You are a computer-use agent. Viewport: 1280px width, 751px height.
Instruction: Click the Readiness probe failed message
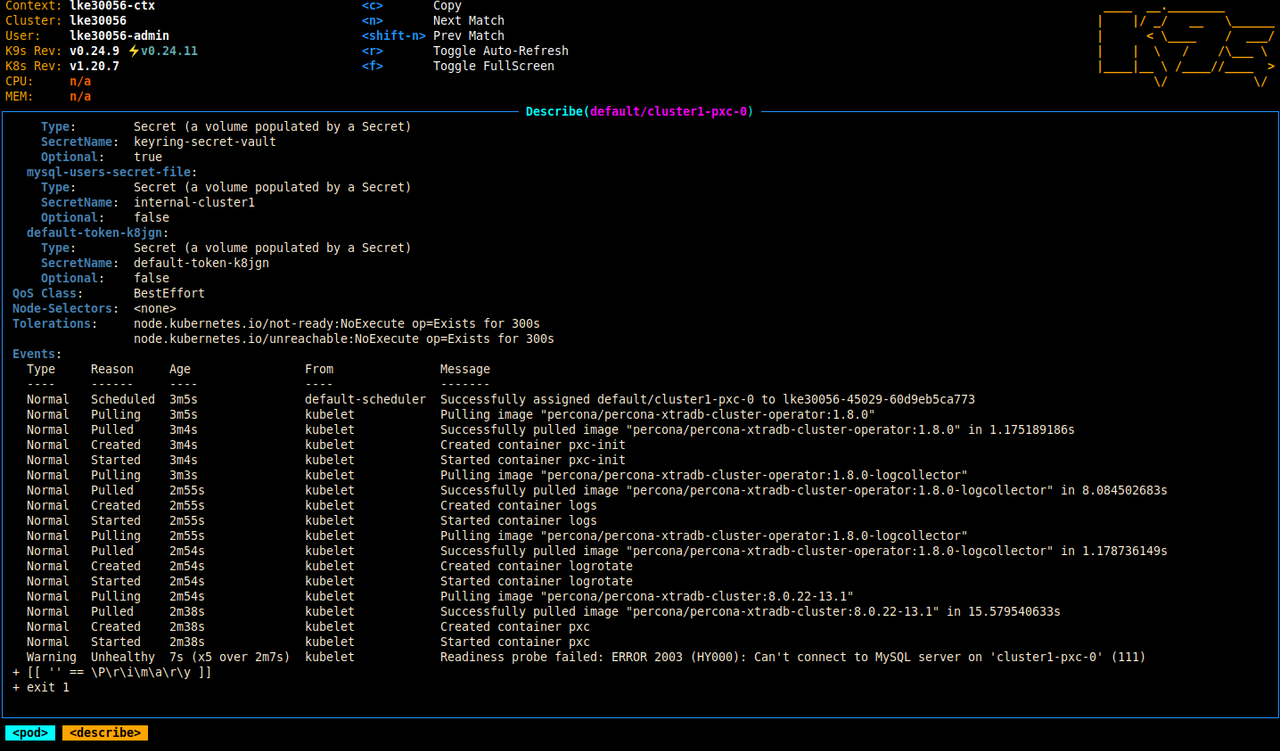click(793, 657)
